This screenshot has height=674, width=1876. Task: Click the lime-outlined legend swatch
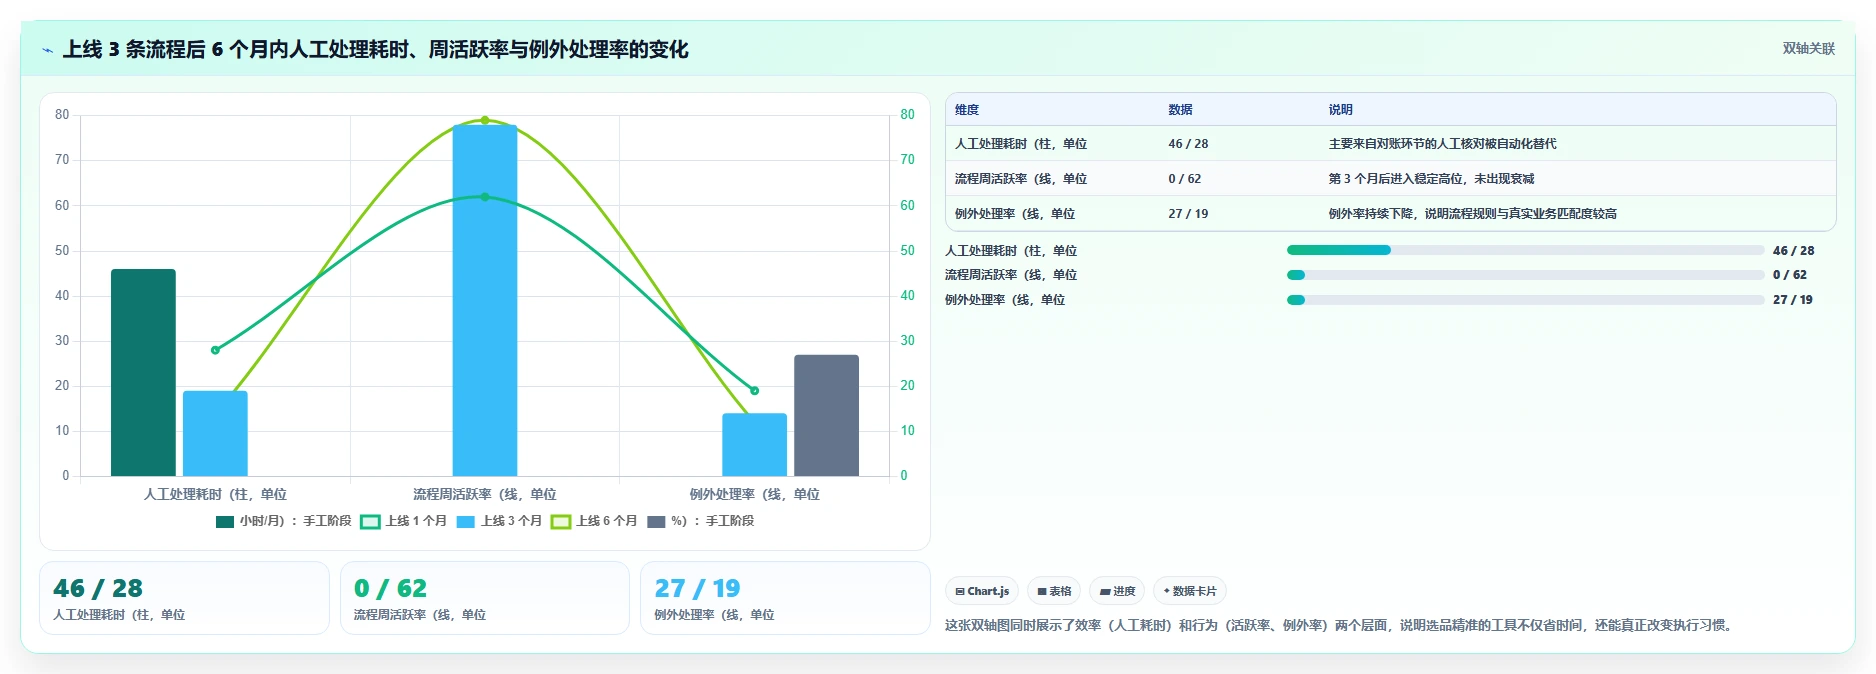[560, 521]
